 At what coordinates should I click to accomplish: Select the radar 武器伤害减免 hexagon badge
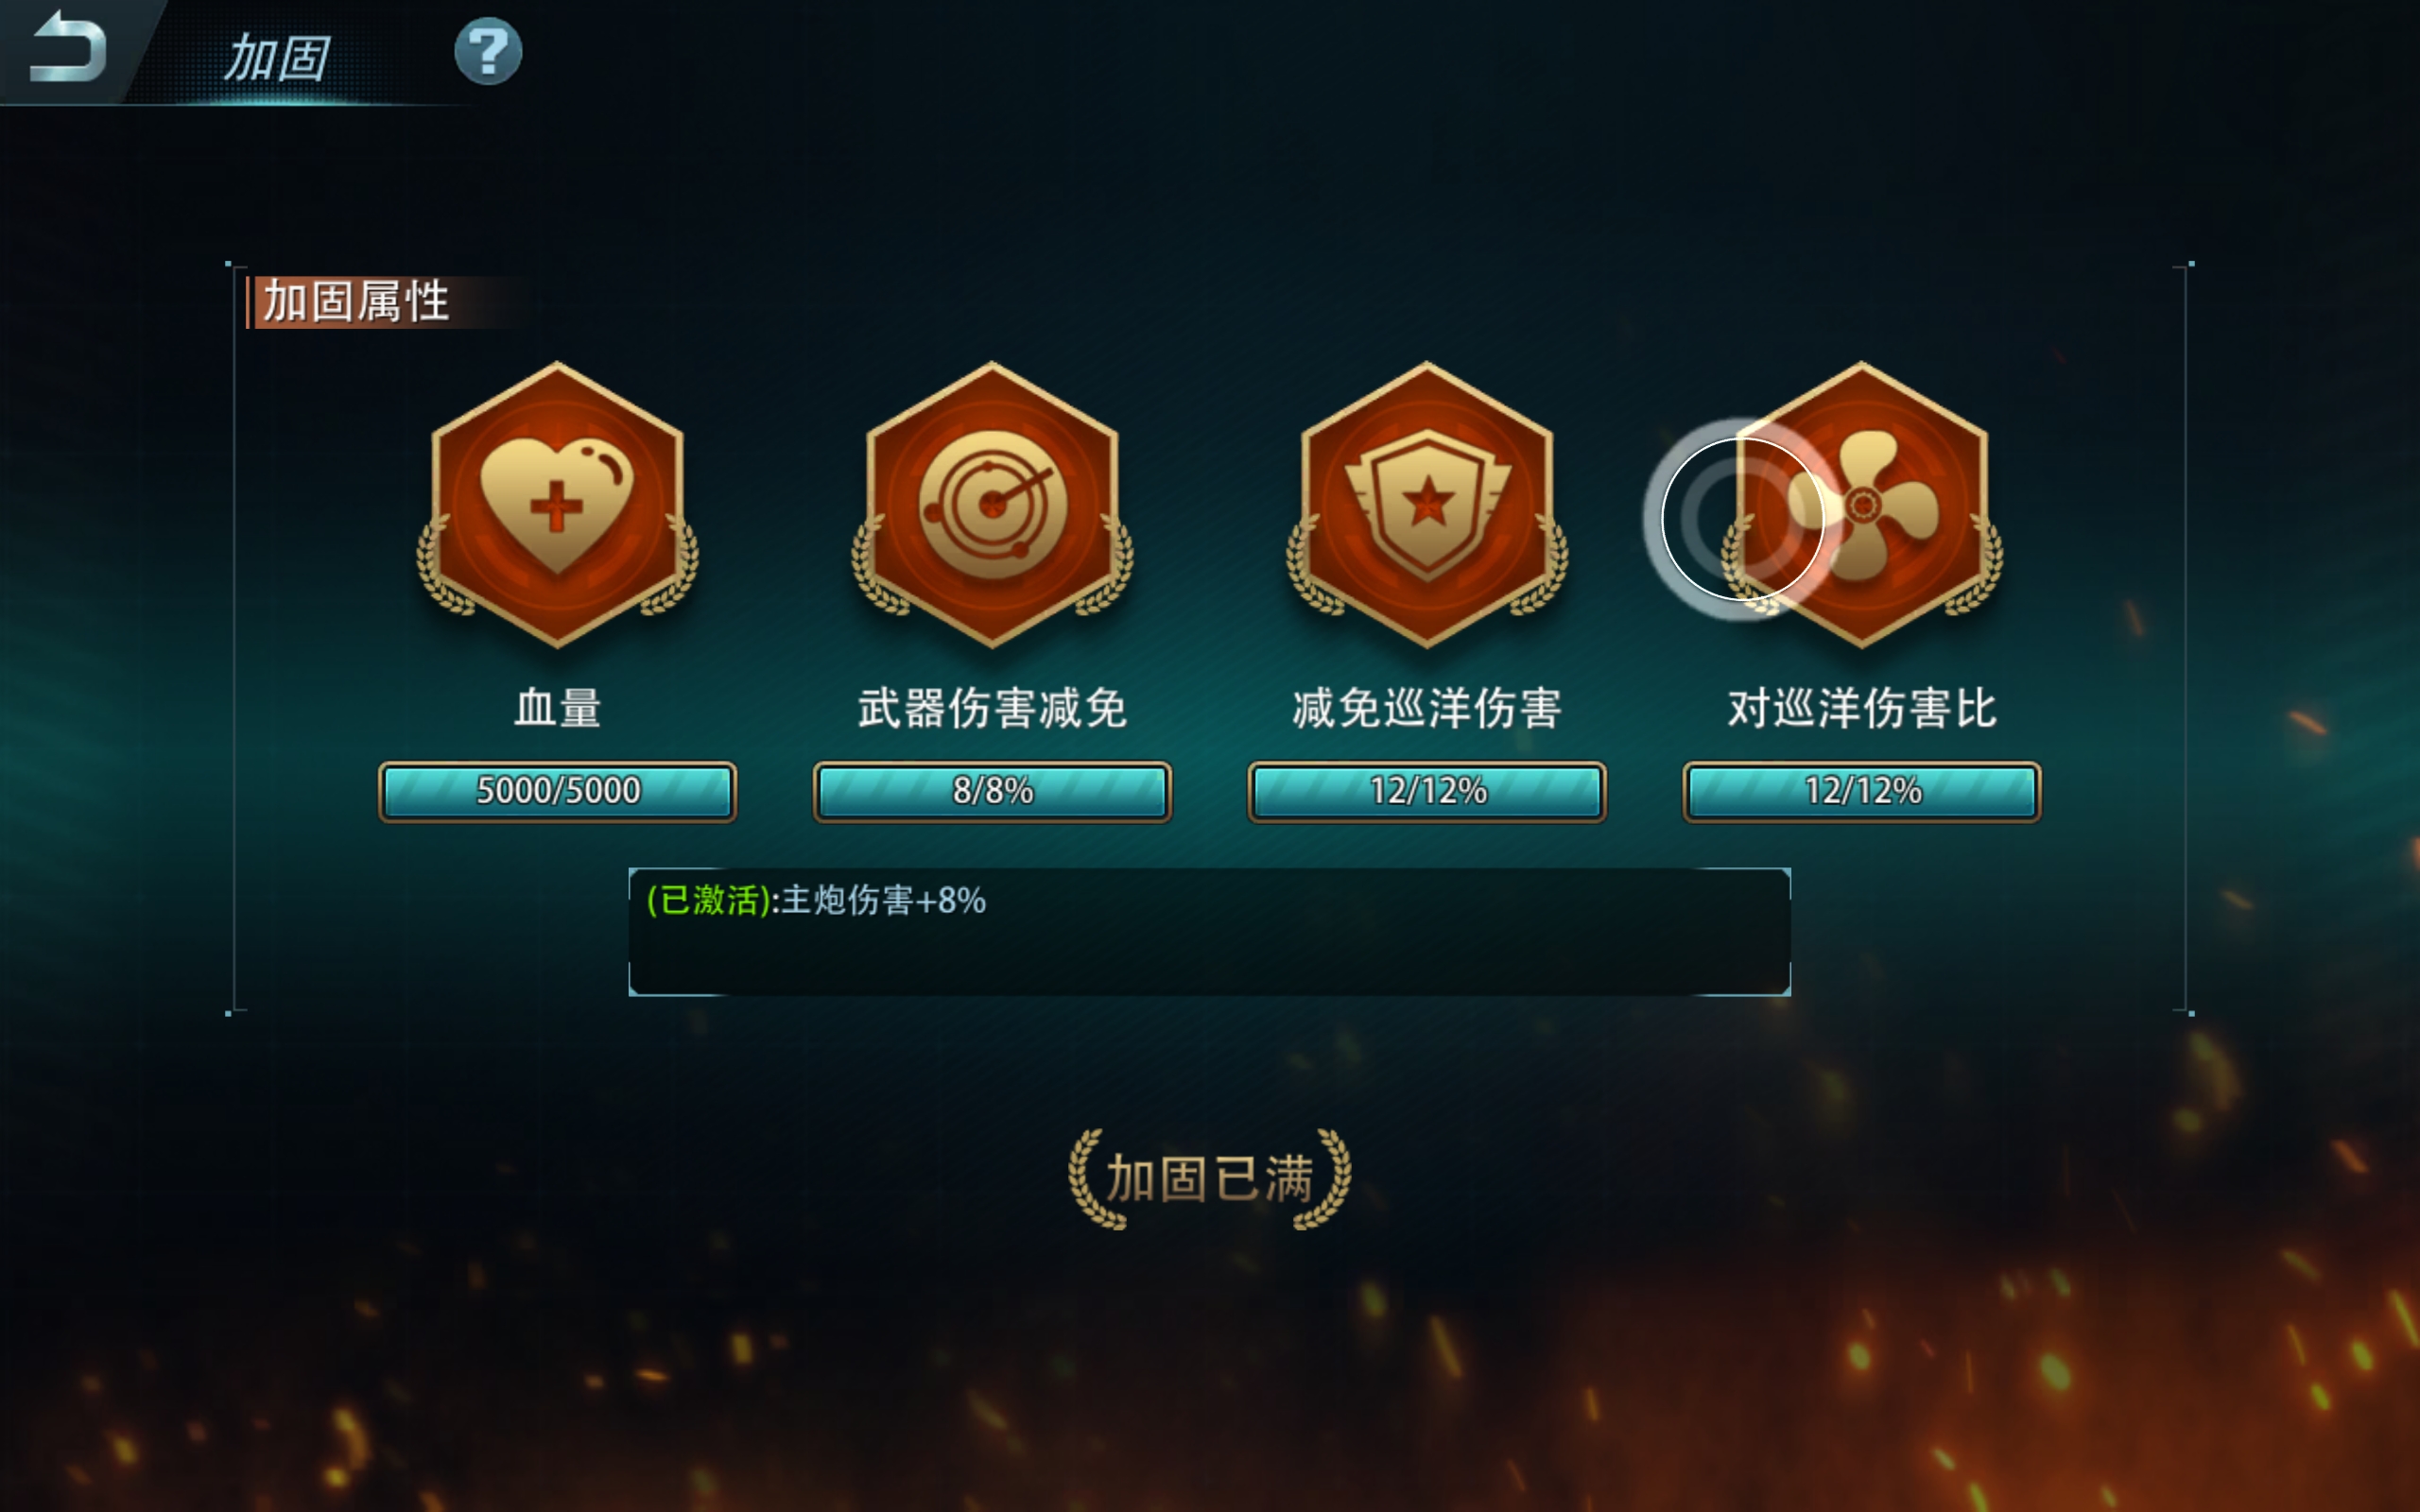coord(992,505)
